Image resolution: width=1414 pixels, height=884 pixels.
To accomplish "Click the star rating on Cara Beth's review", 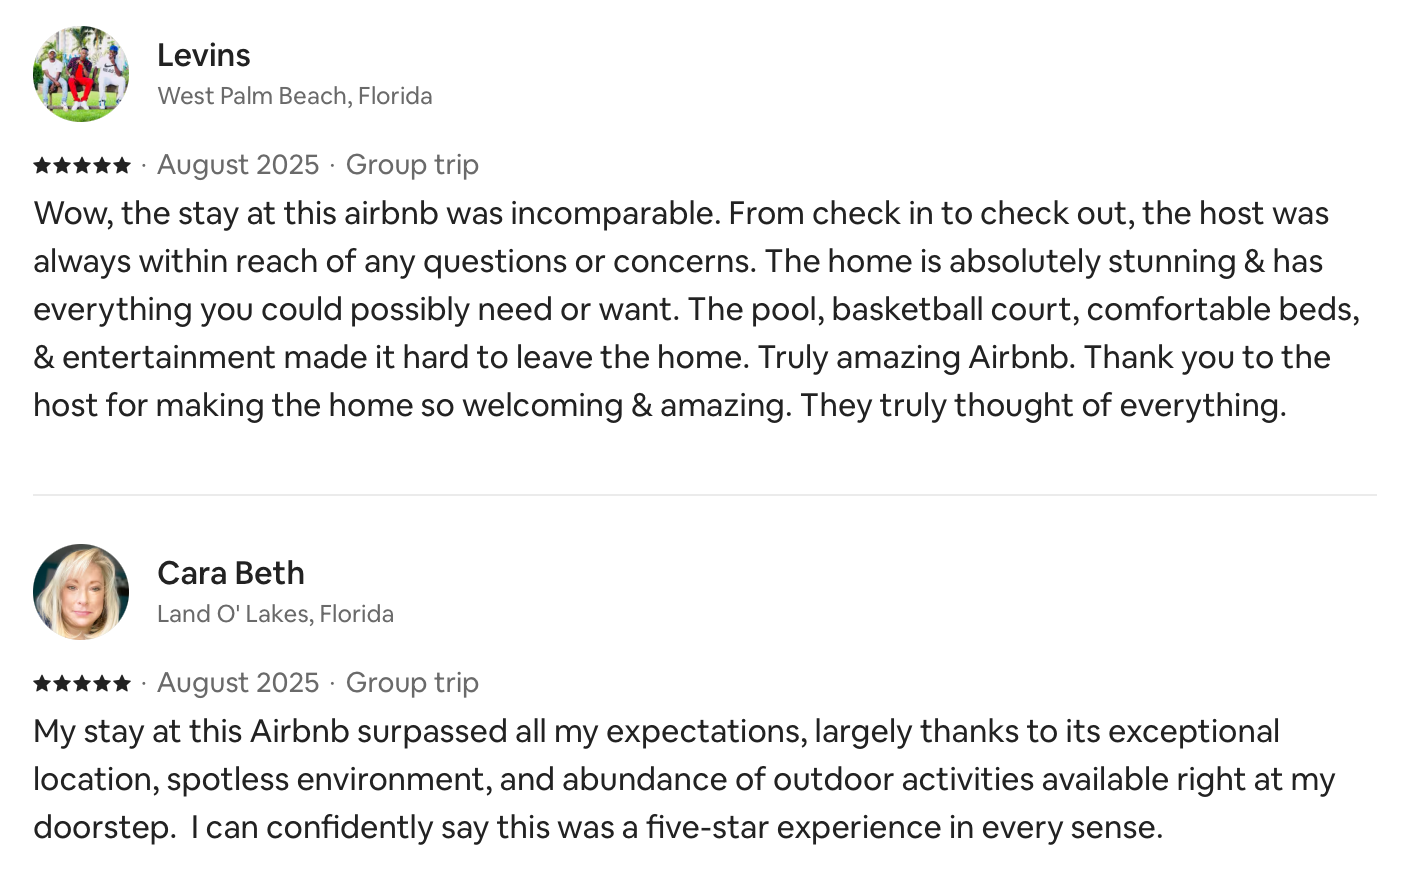I will click(82, 683).
